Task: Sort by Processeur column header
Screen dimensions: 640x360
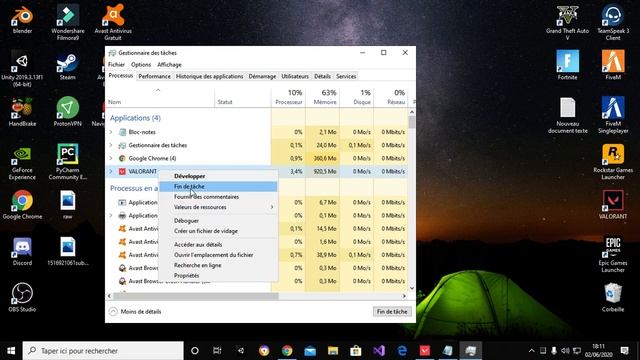Action: (288, 97)
